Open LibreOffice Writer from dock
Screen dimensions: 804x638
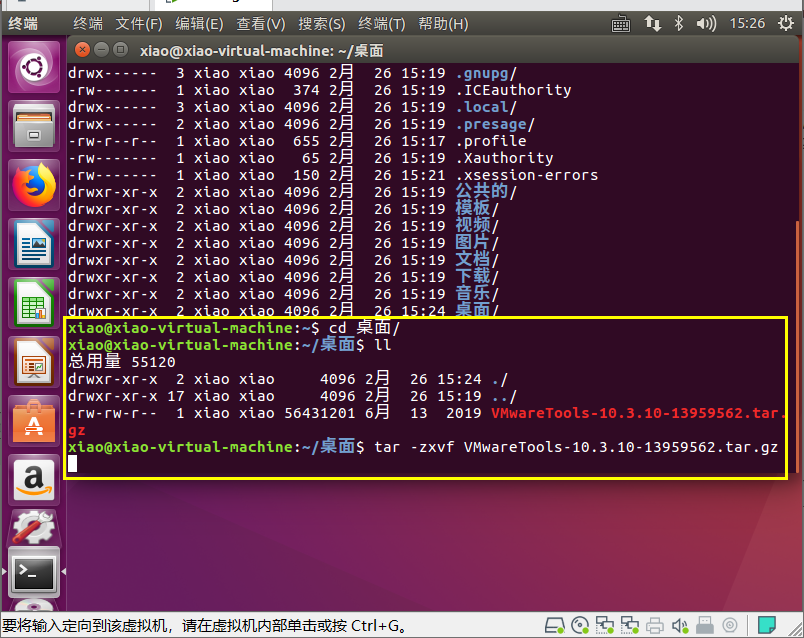point(34,244)
